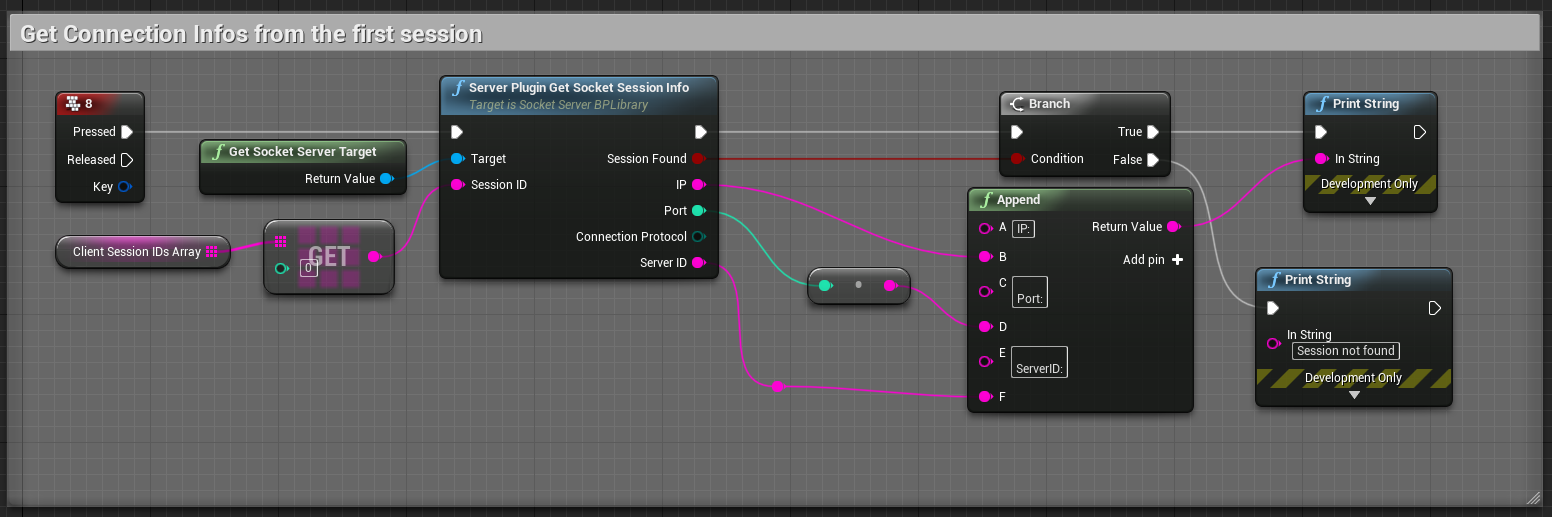Click the Return Value pin of Append node

pyautogui.click(x=1173, y=227)
